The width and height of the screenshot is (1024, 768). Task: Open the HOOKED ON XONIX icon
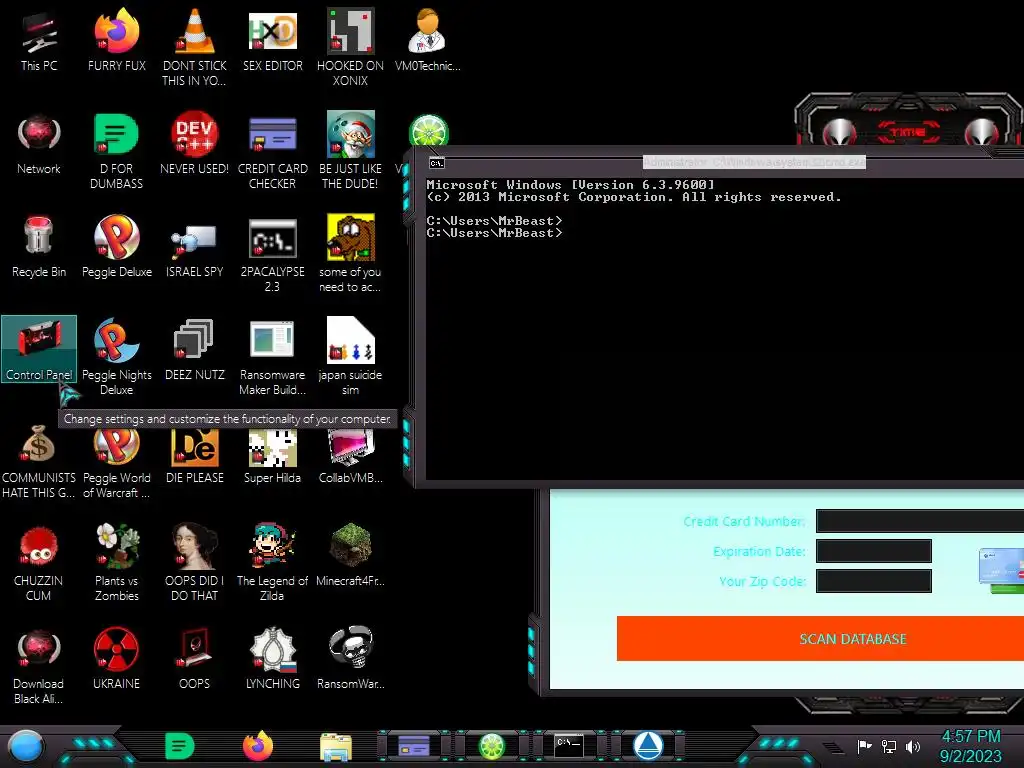350,48
